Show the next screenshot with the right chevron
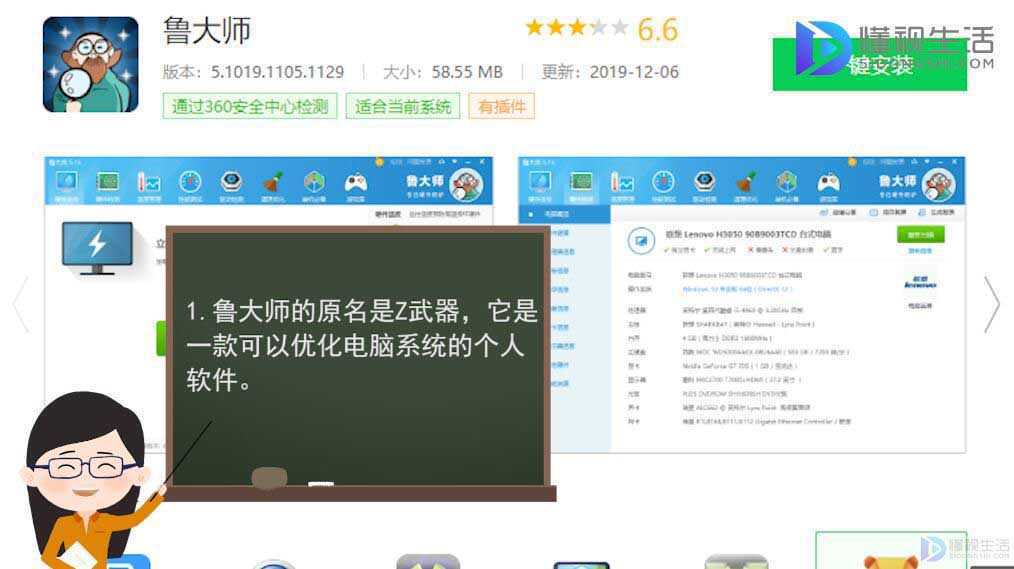1014x569 pixels. (991, 304)
